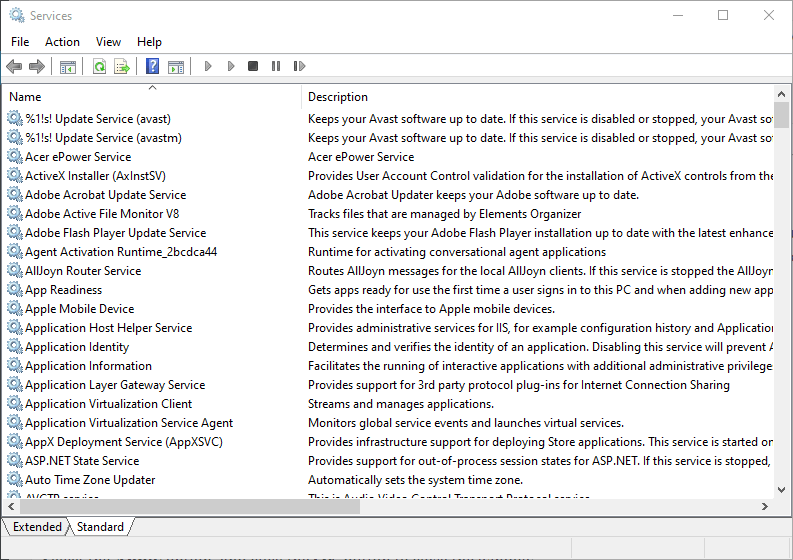This screenshot has width=793, height=560.
Task: Select AppX Deployment Service (AppXSVC)
Action: pyautogui.click(x=124, y=442)
